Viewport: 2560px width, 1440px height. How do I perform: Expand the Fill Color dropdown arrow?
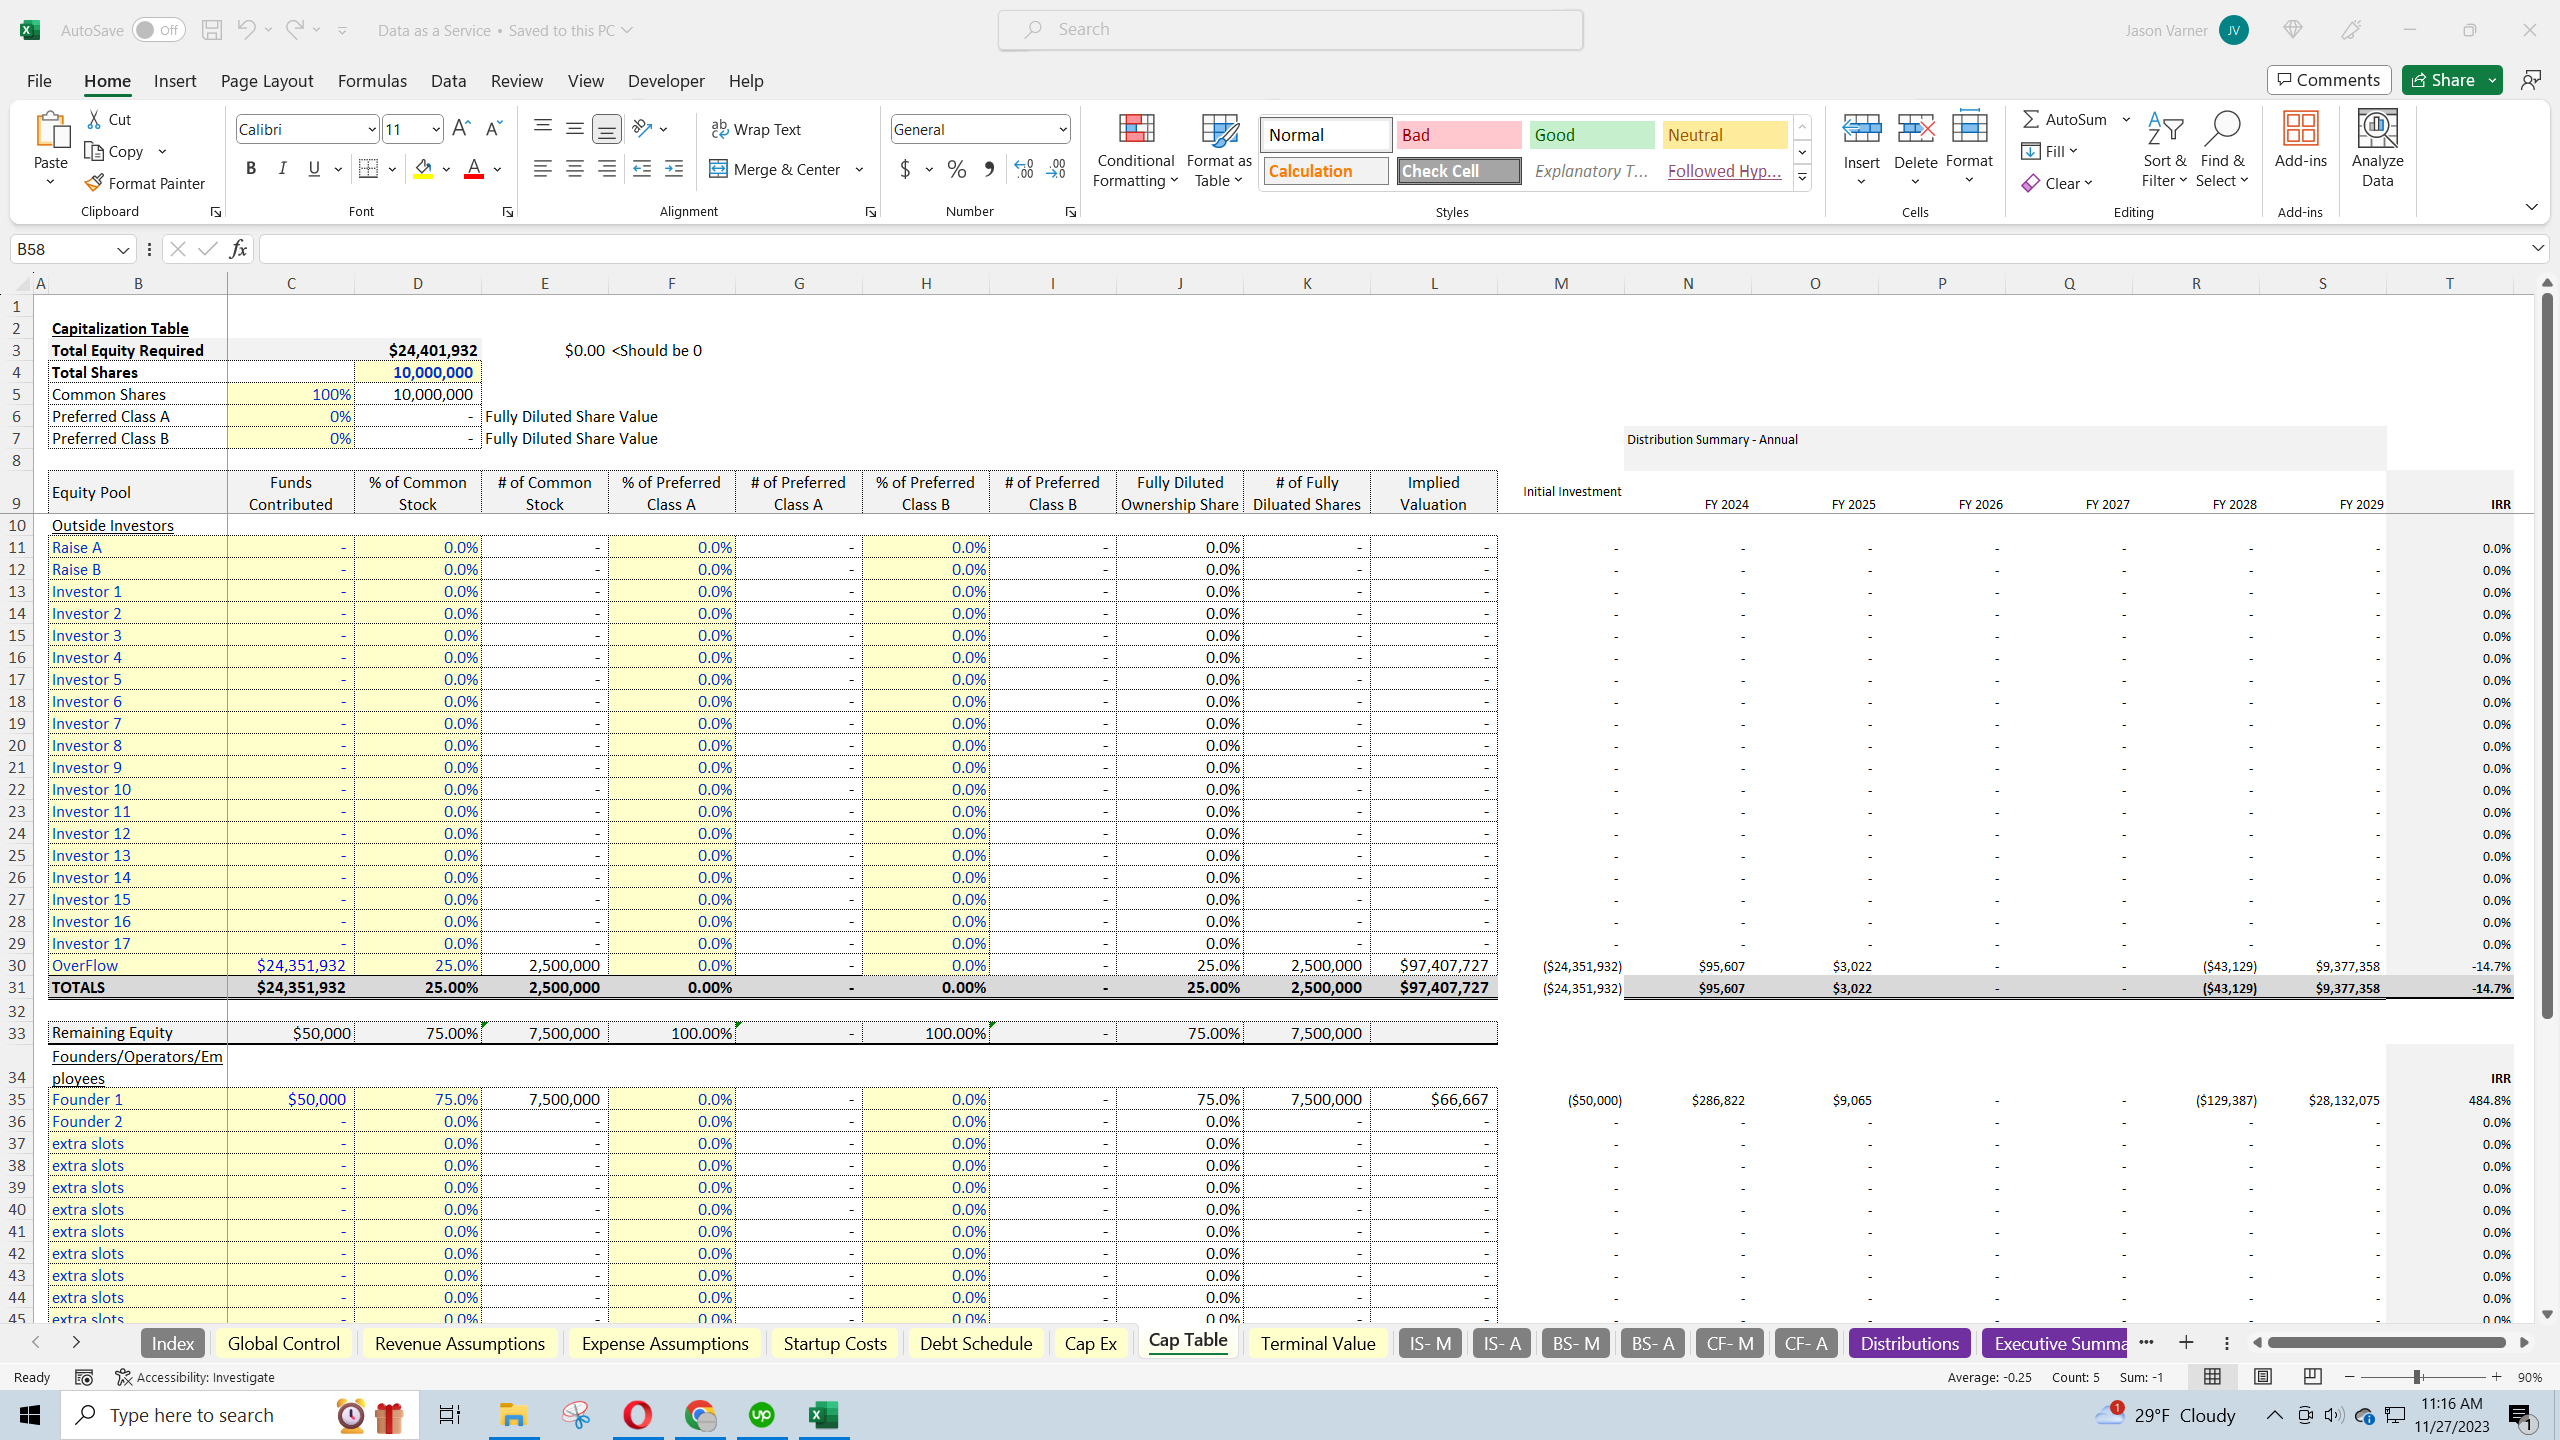click(x=445, y=168)
